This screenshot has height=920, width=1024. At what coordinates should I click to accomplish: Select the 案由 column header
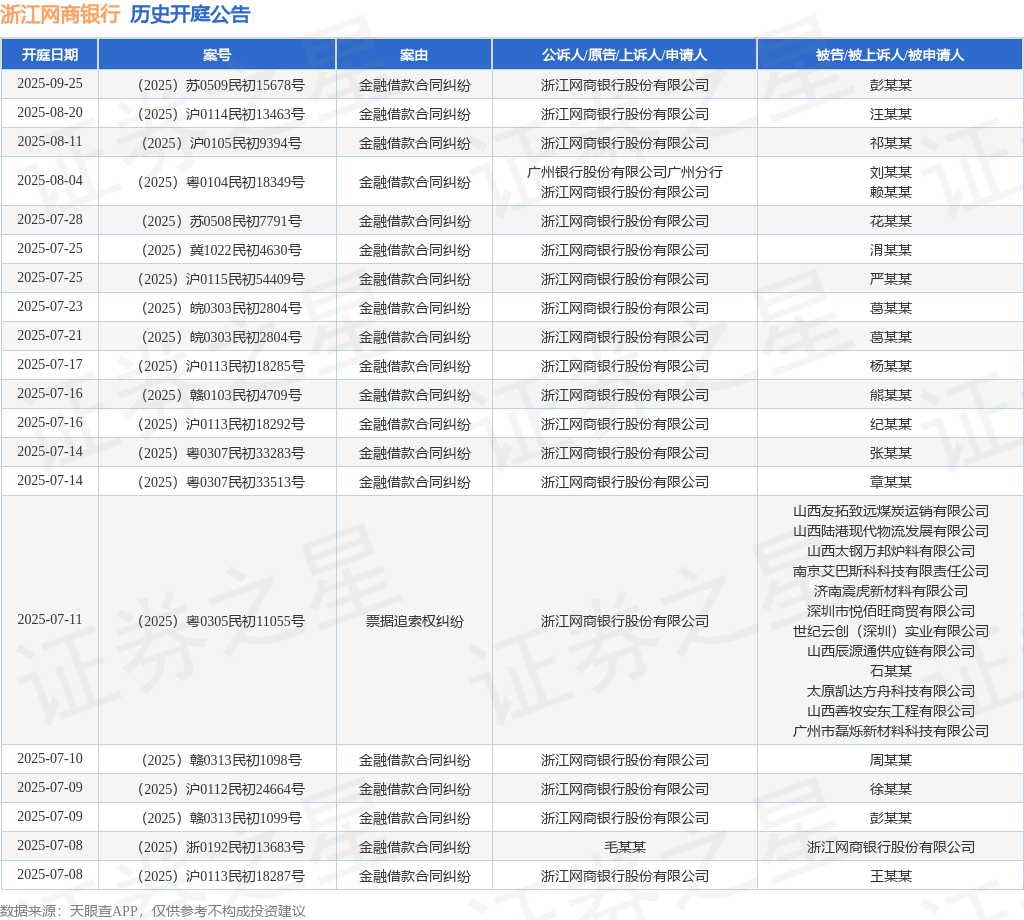[414, 55]
